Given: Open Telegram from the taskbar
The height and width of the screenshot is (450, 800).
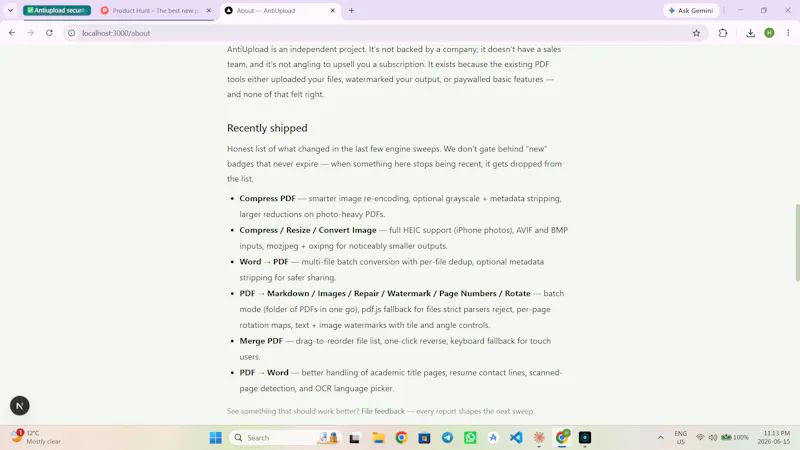Looking at the screenshot, I should pyautogui.click(x=447, y=438).
